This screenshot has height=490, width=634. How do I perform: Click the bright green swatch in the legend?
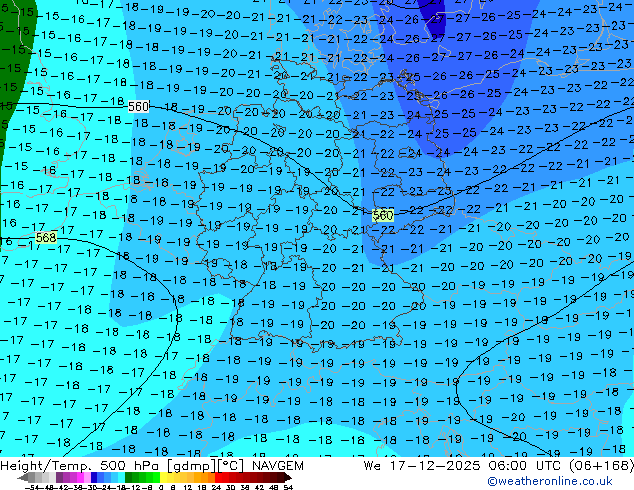tap(156, 478)
